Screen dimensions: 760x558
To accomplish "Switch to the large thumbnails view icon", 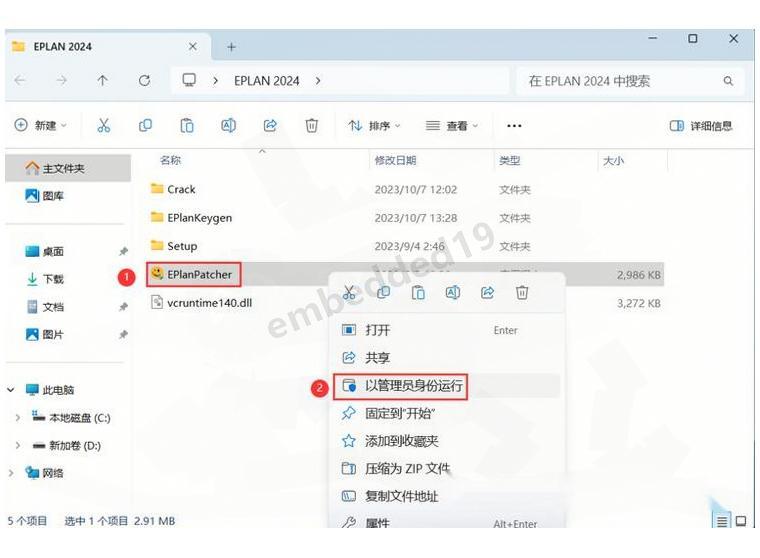I will (741, 521).
